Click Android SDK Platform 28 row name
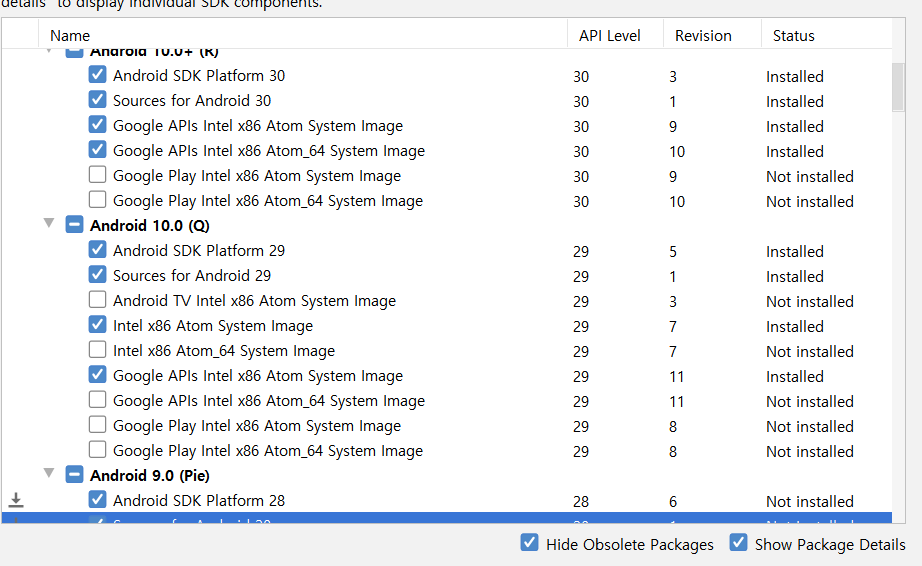This screenshot has height=566, width=922. pos(199,501)
